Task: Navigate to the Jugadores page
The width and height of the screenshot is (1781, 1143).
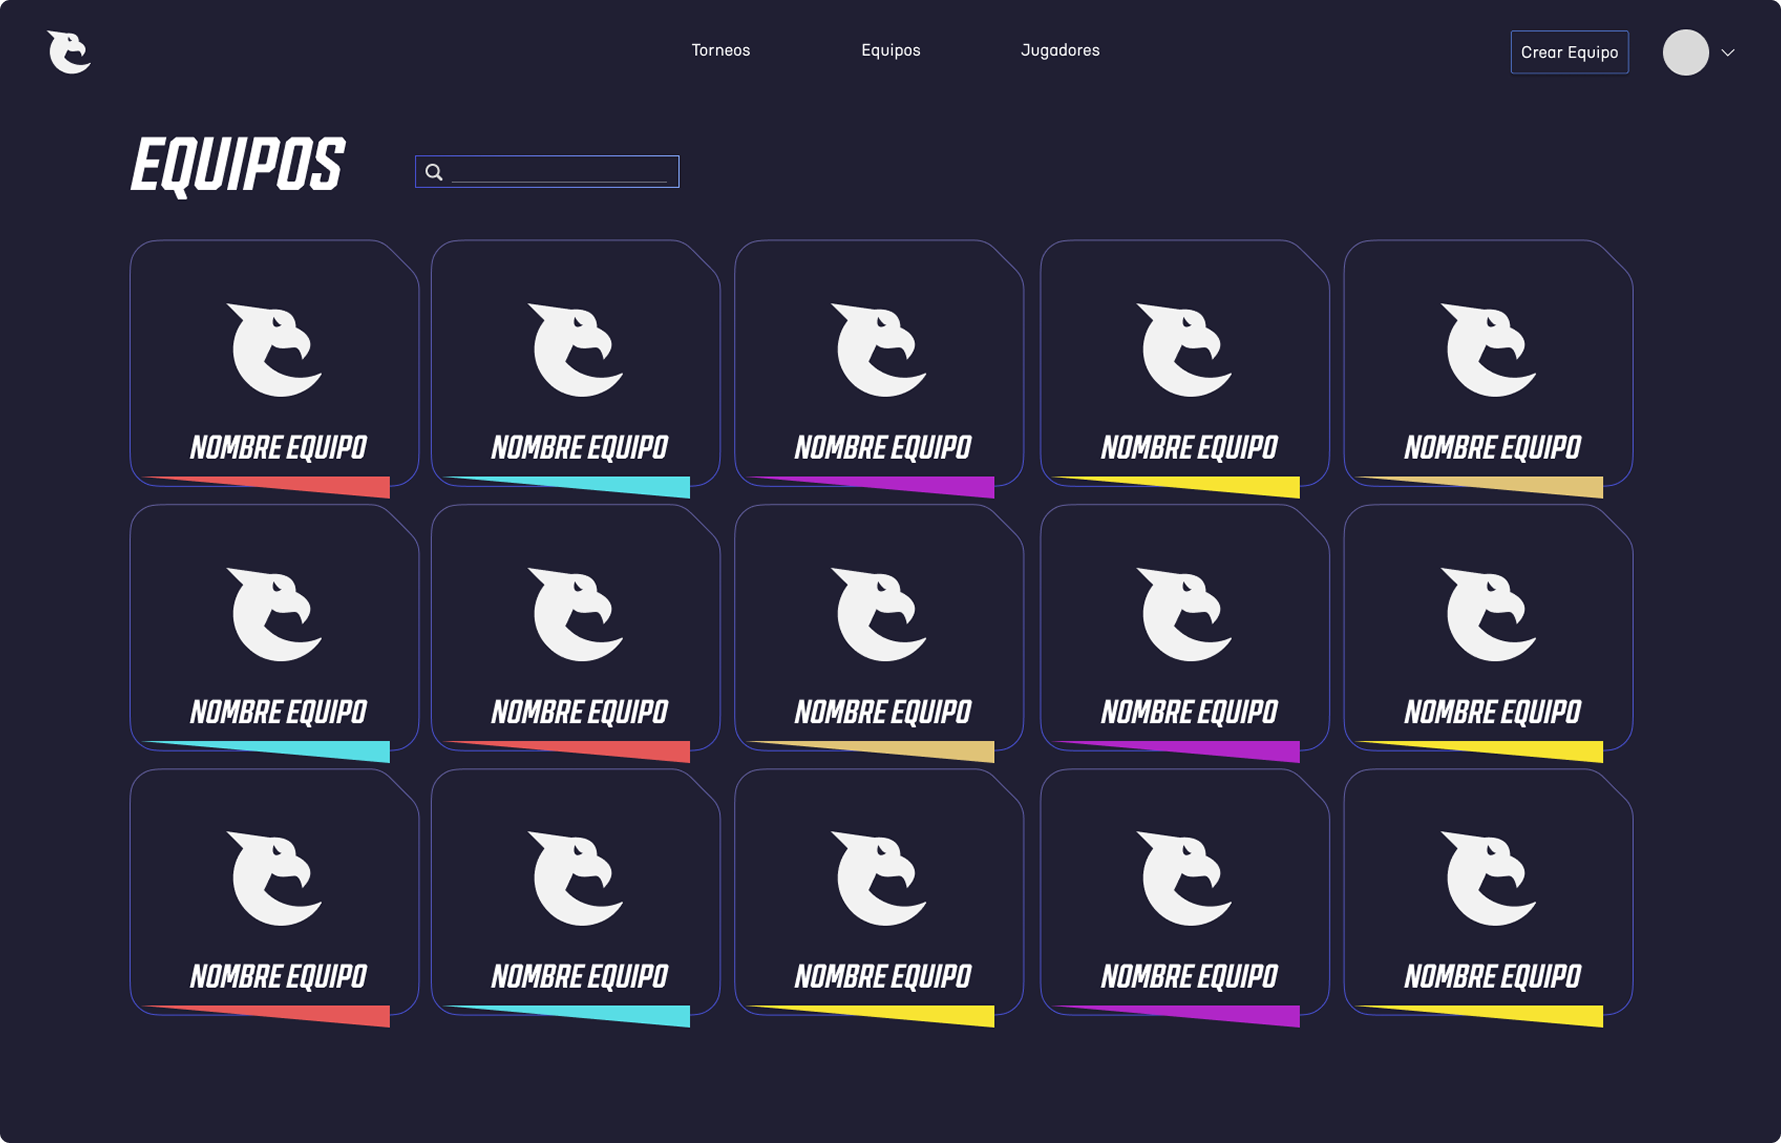Action: pyautogui.click(x=1059, y=50)
